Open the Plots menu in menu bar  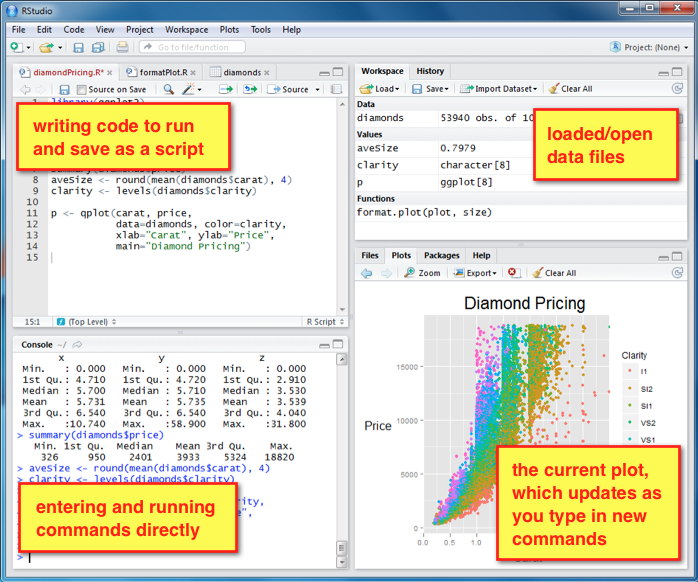[x=229, y=30]
